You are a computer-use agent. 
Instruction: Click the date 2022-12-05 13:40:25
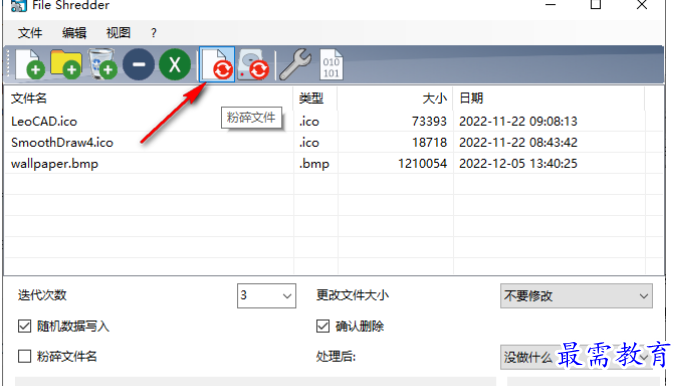point(518,163)
